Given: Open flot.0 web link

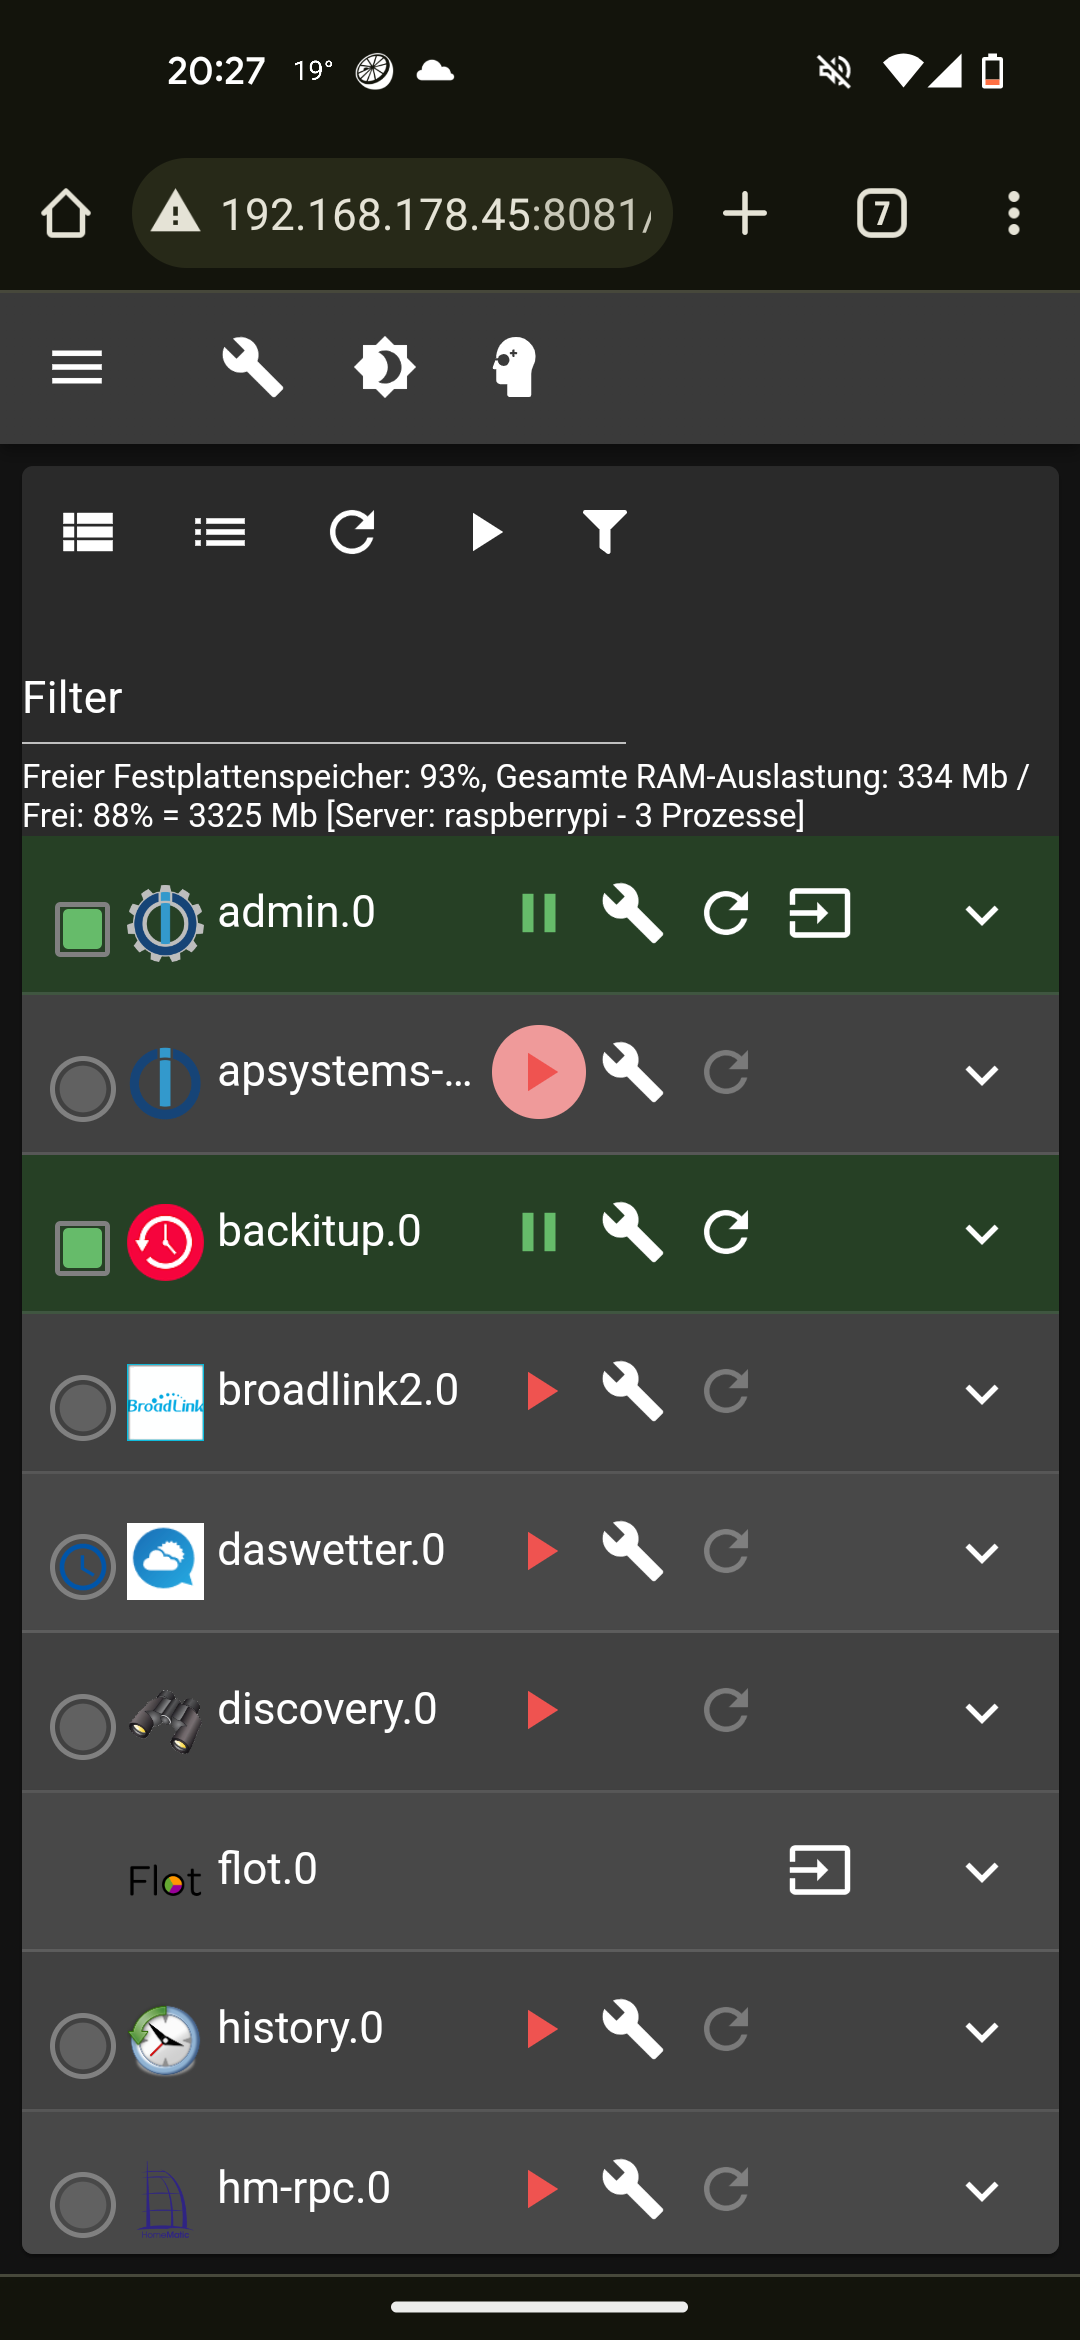Looking at the screenshot, I should pos(819,1870).
